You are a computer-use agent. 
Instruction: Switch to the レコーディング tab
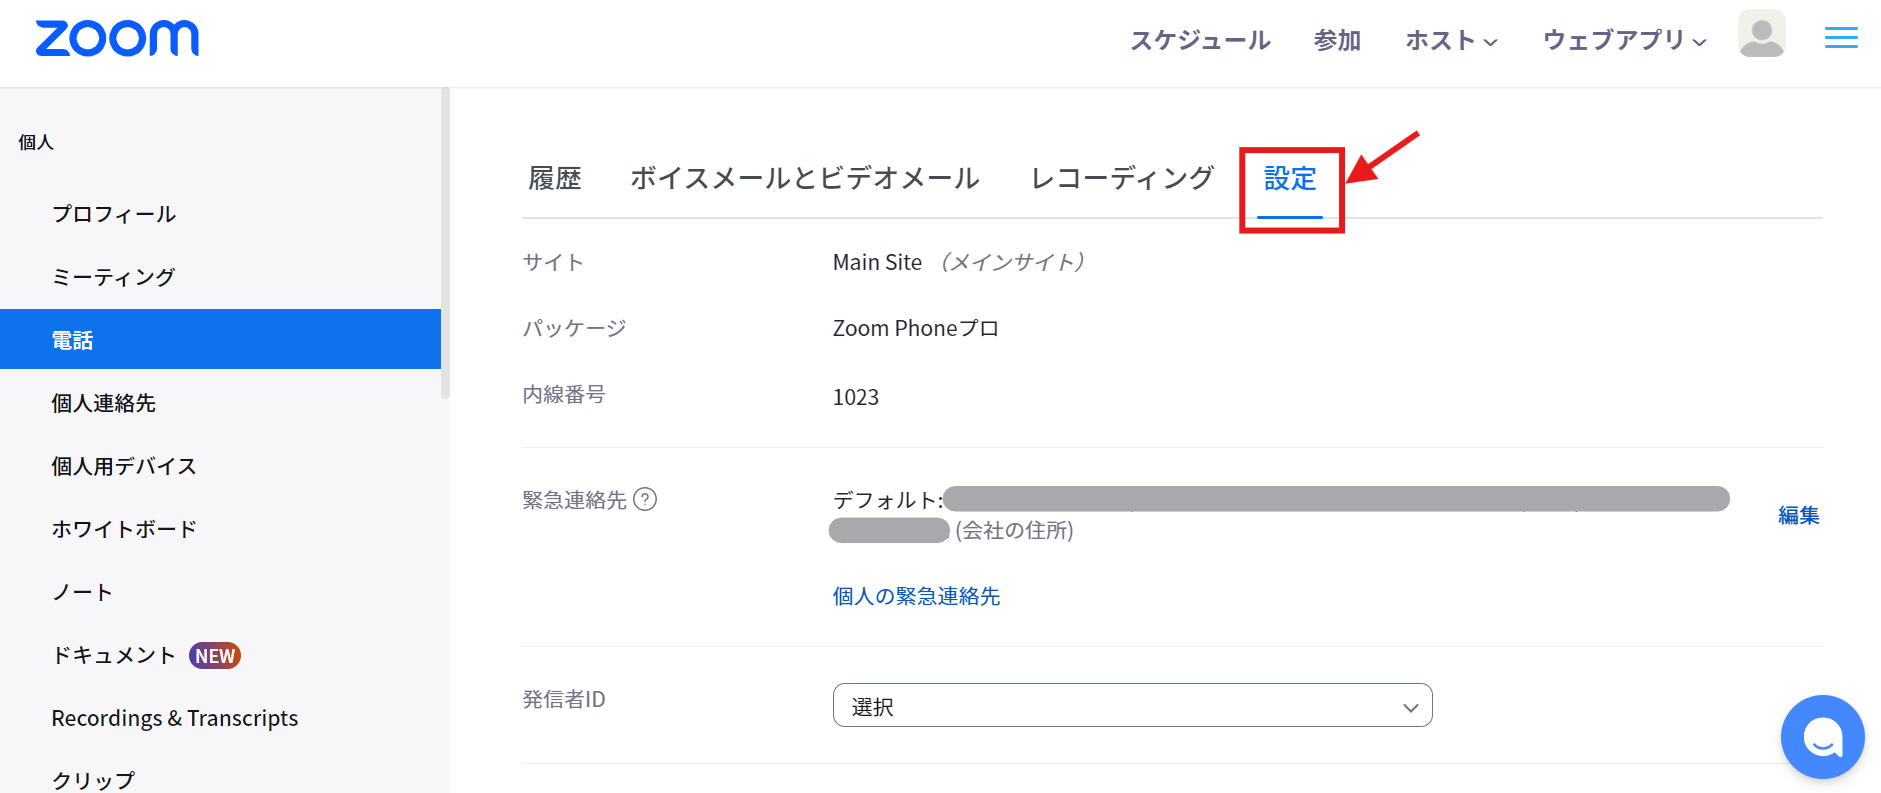1122,178
